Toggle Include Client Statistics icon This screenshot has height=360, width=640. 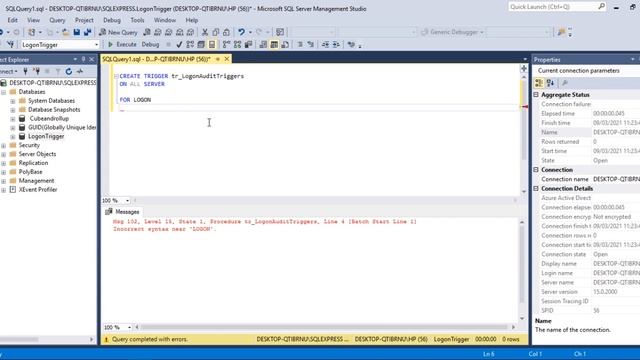point(248,44)
